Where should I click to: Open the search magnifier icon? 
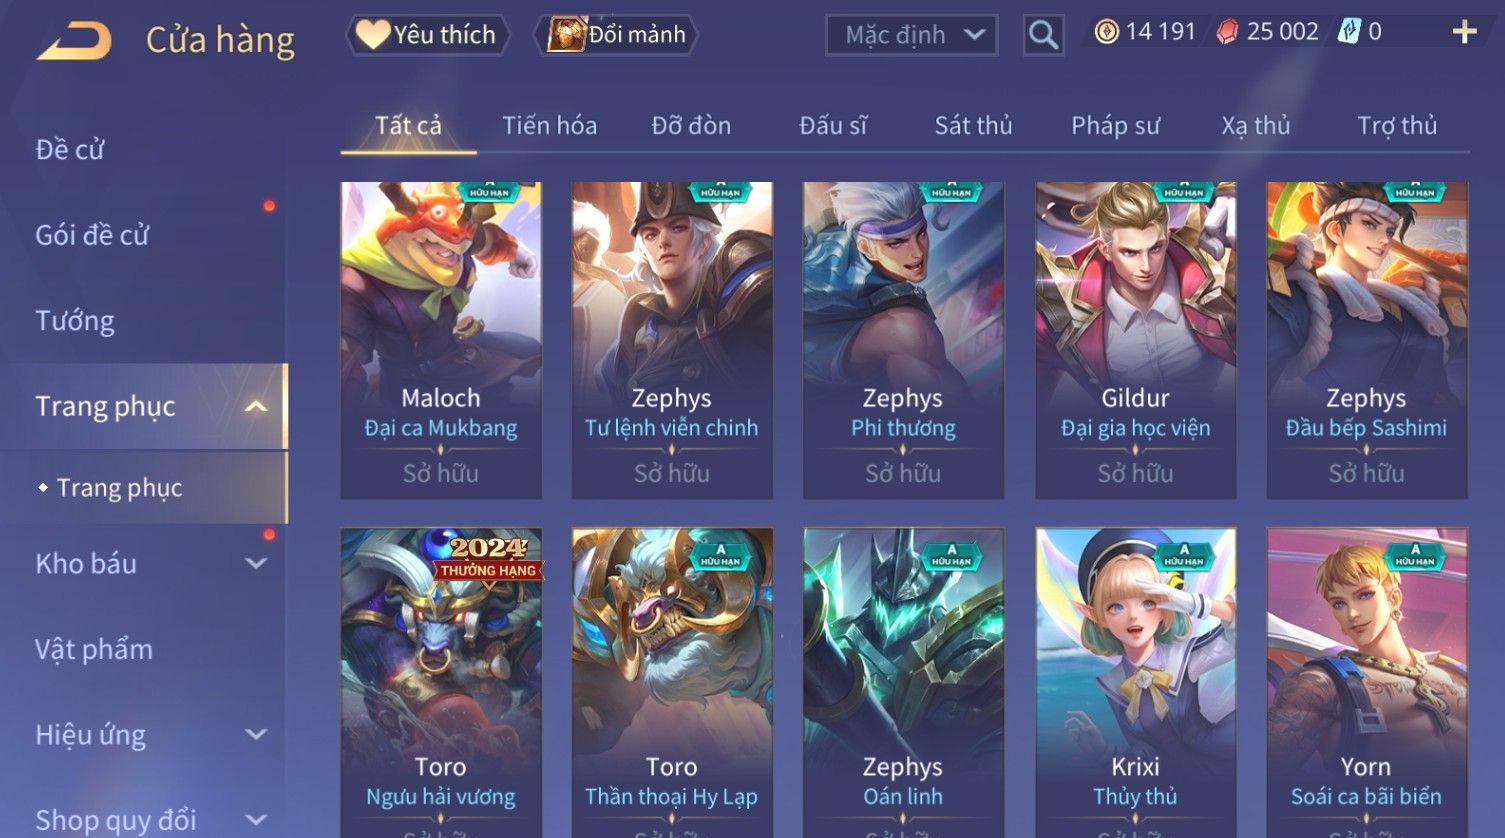pyautogui.click(x=1043, y=36)
